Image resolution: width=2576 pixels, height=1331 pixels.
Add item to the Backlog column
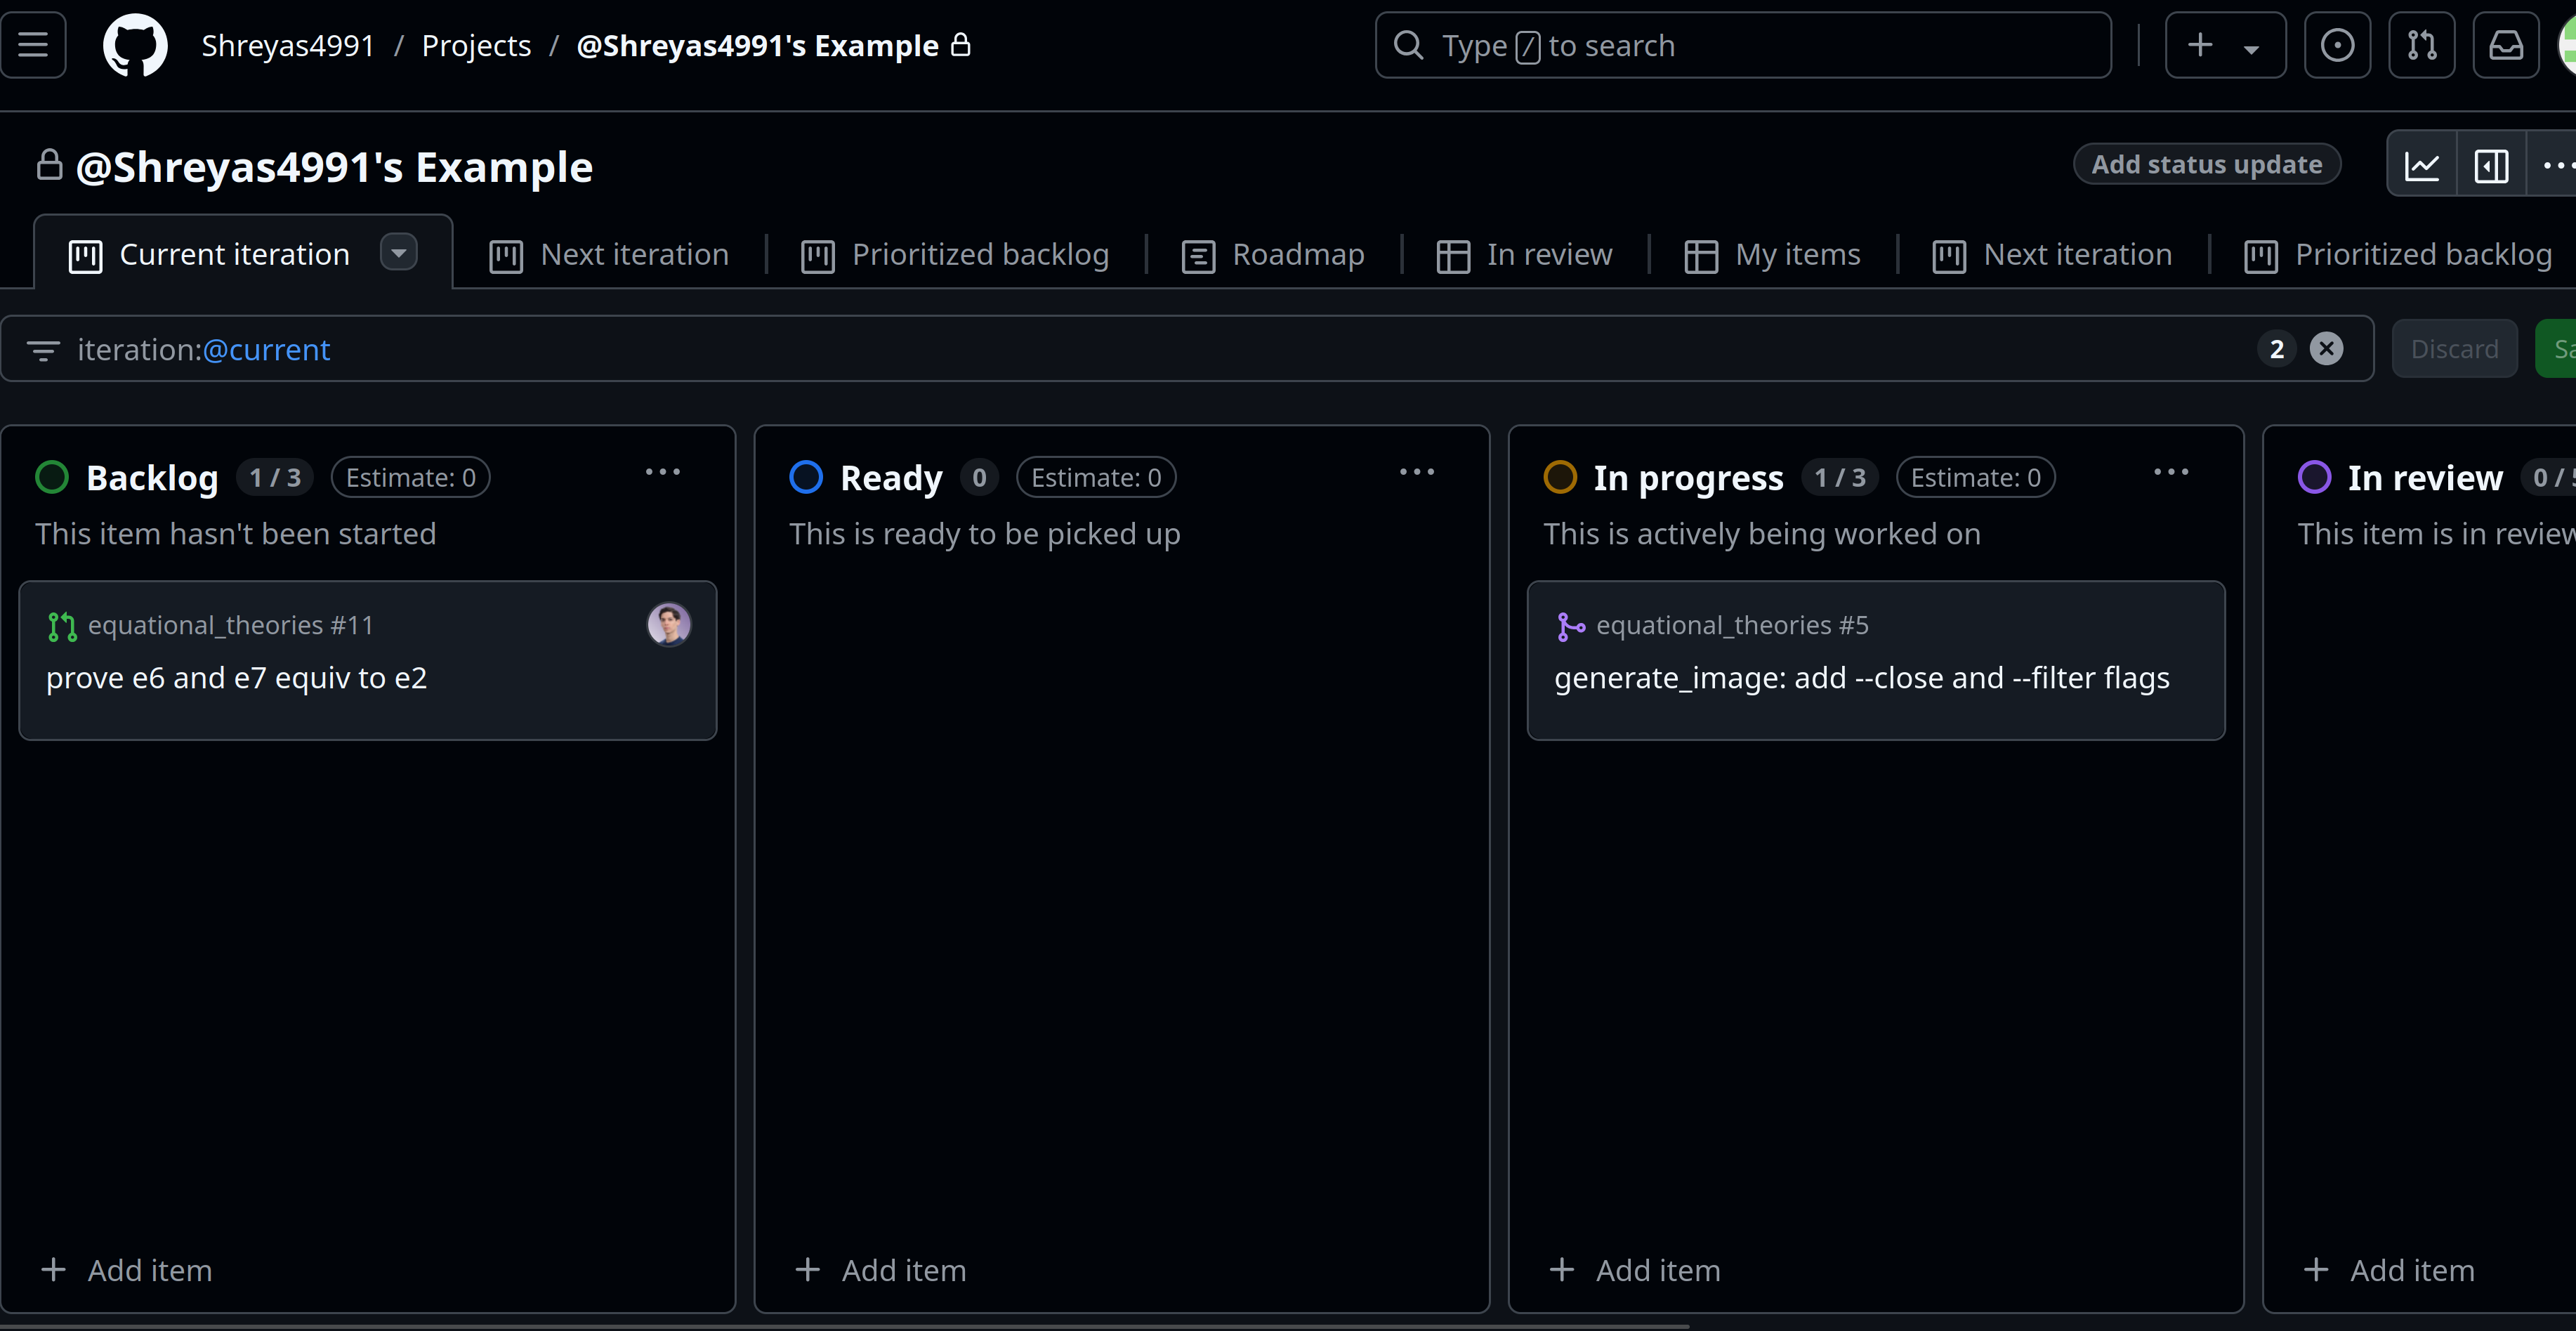pos(127,1270)
